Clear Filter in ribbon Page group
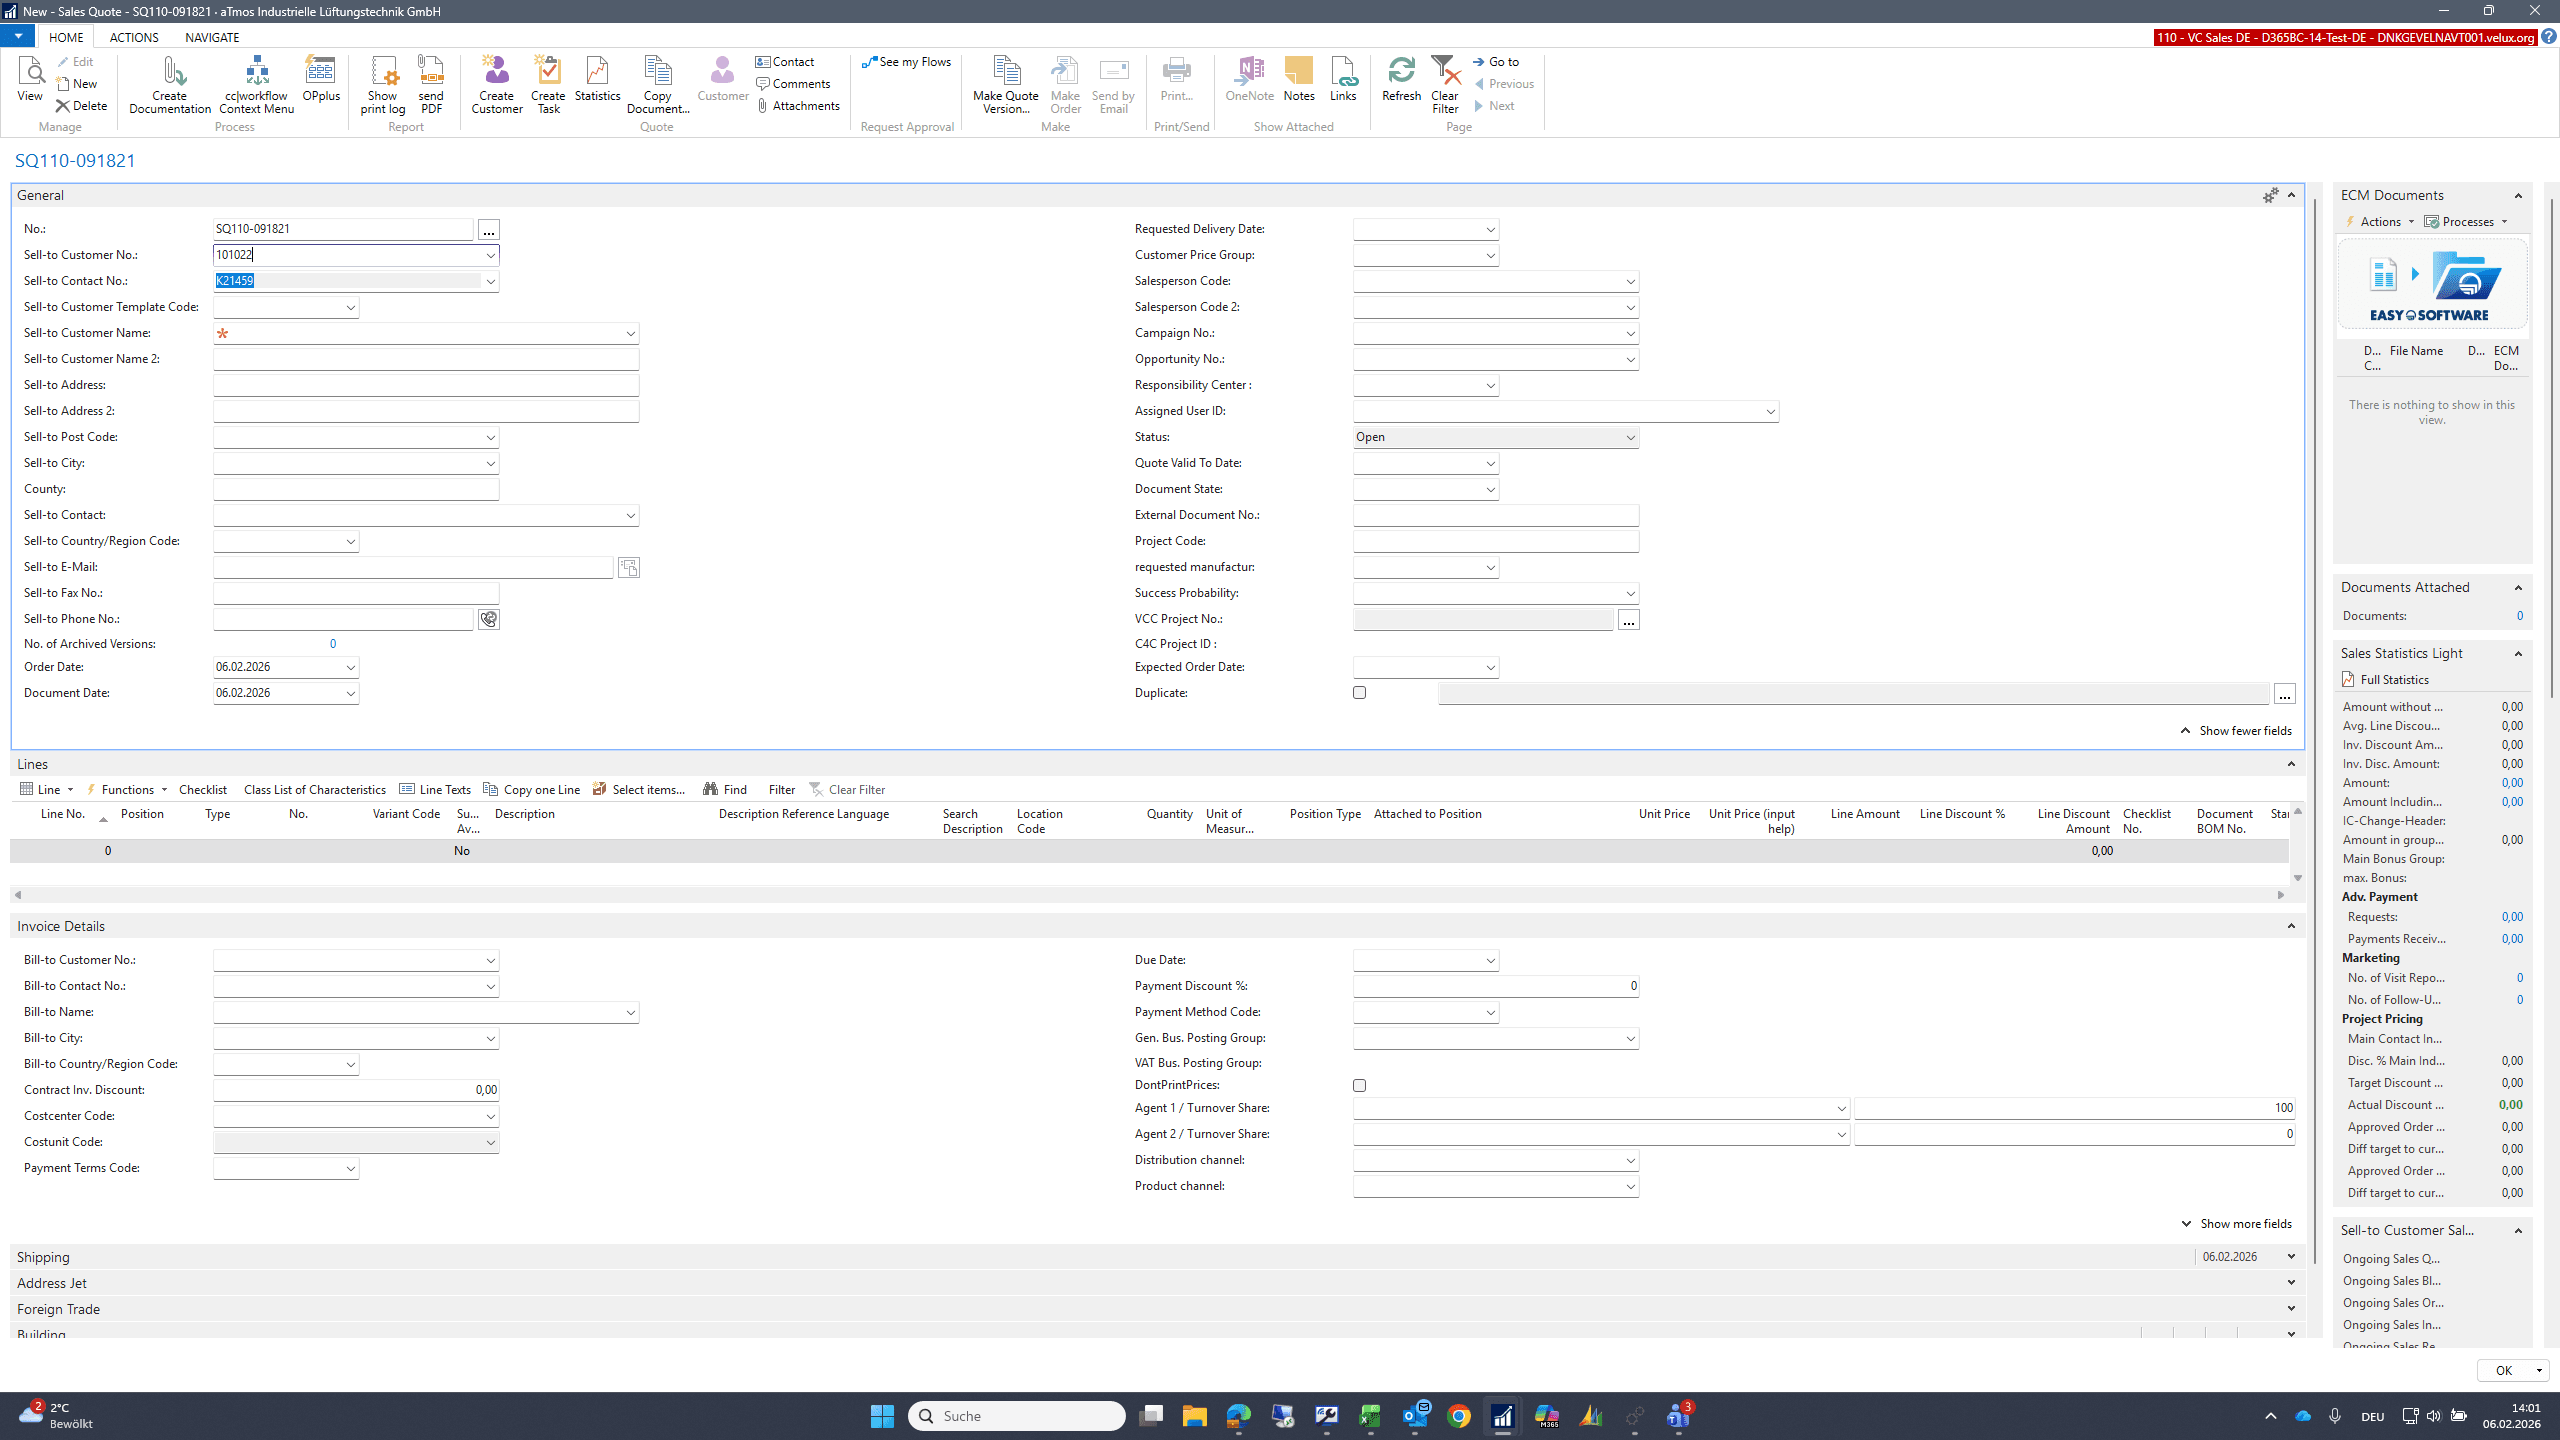This screenshot has height=1440, width=2560. pyautogui.click(x=1445, y=85)
